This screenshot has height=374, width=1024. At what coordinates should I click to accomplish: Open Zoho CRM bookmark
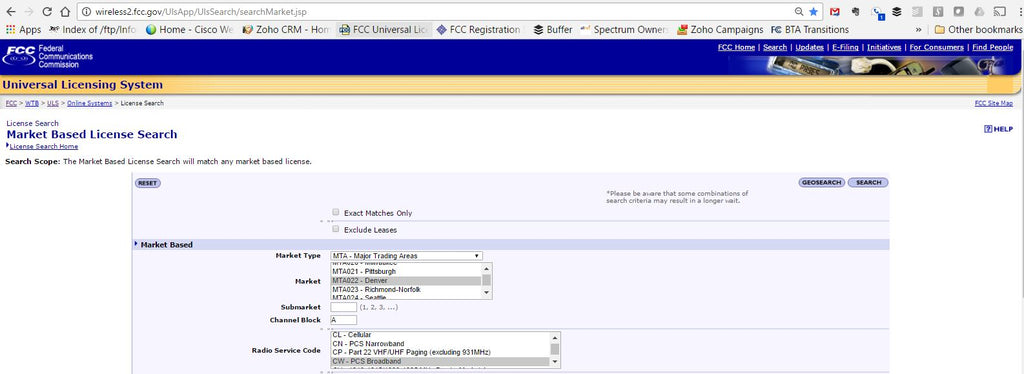click(x=286, y=29)
